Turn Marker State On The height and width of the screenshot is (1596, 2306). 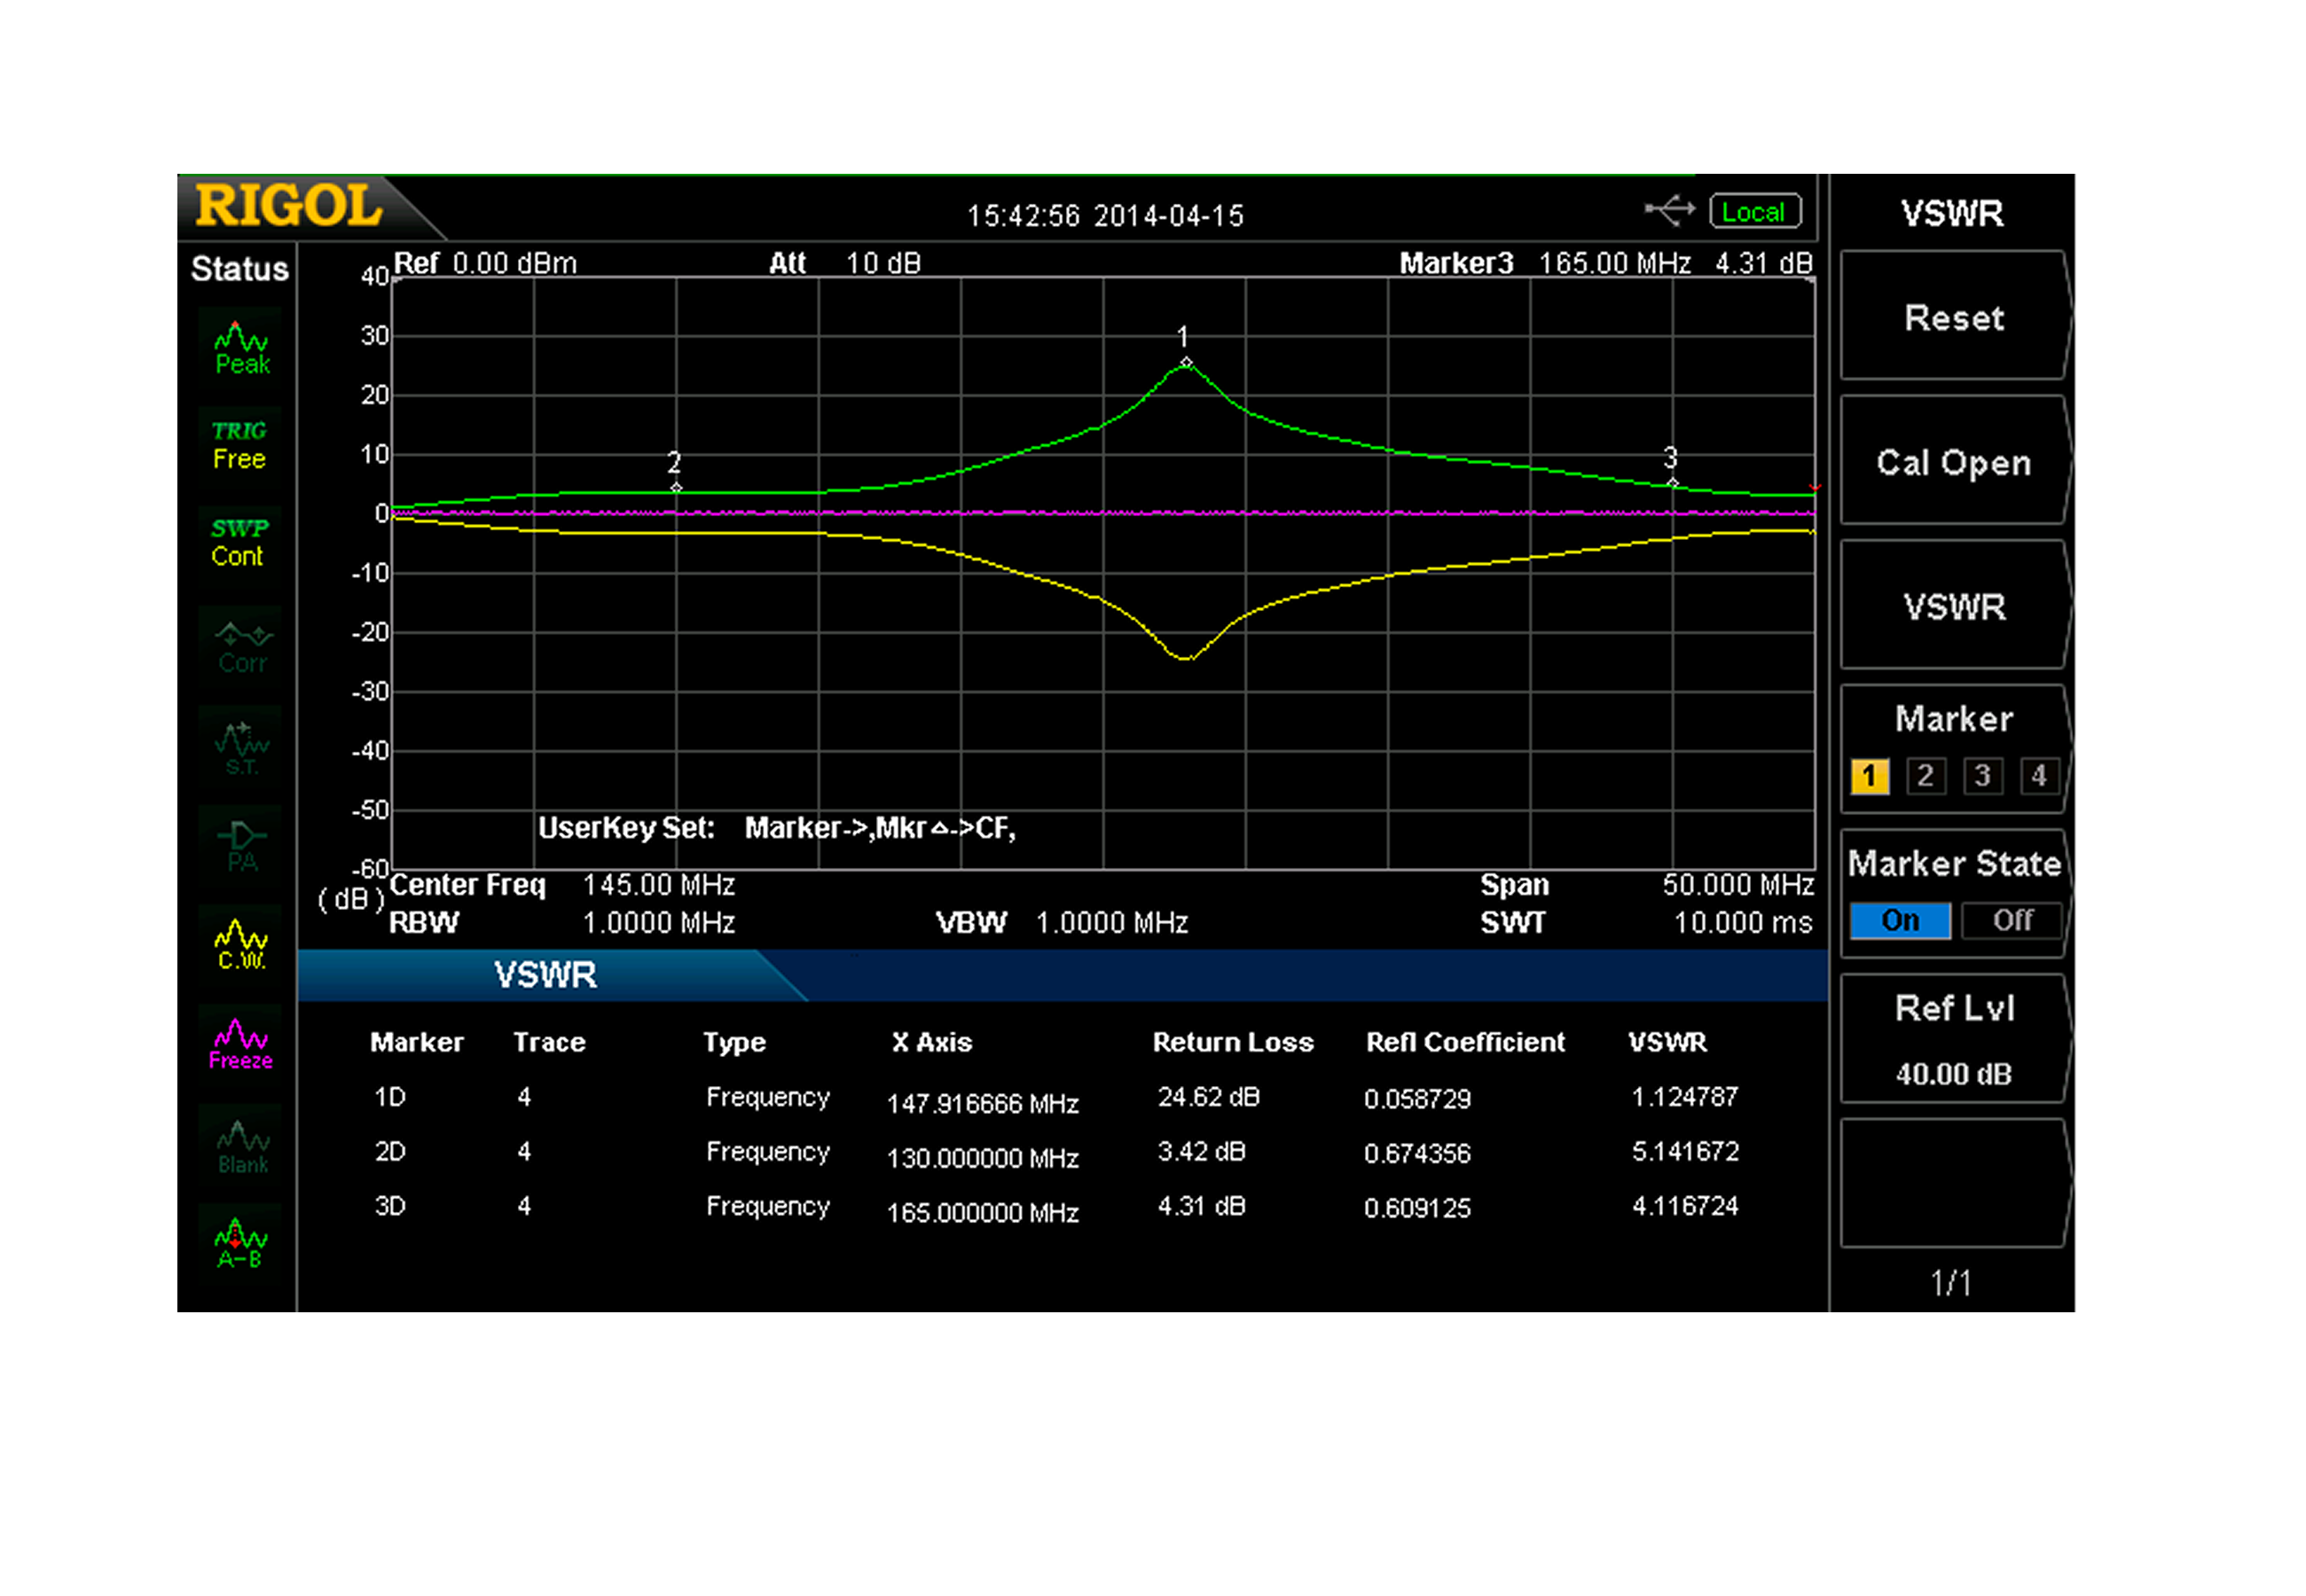click(x=1899, y=920)
